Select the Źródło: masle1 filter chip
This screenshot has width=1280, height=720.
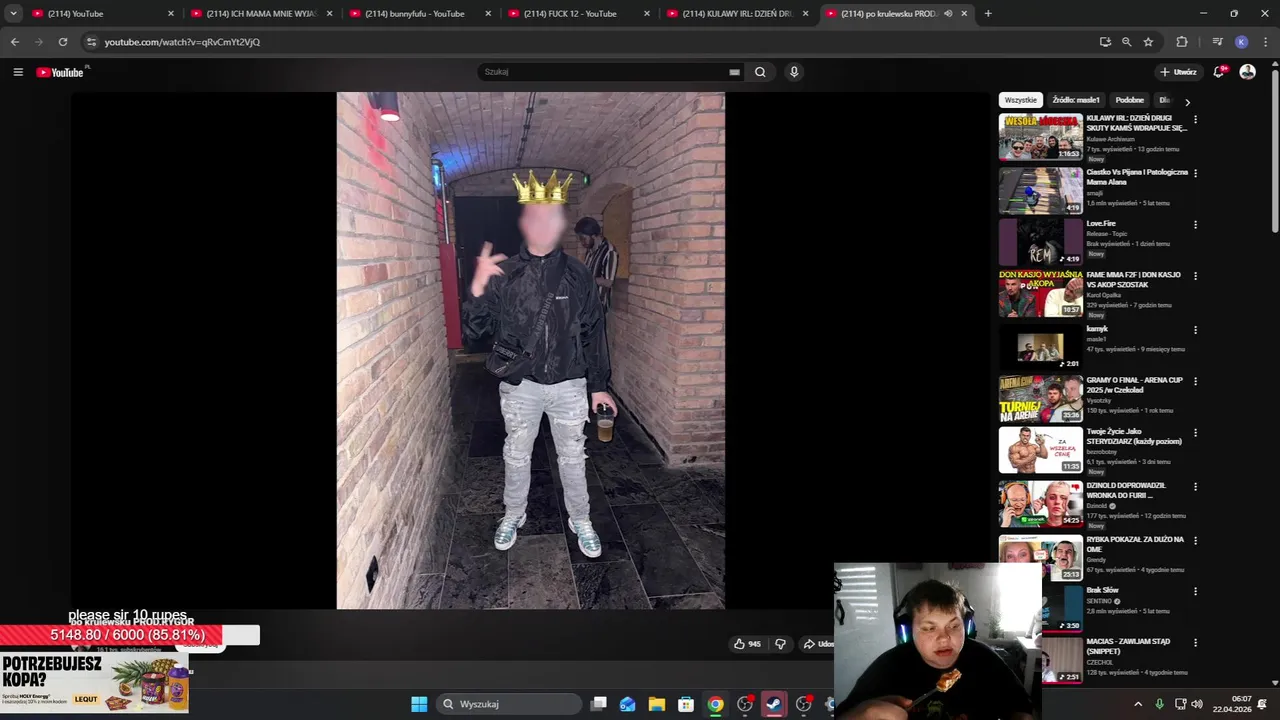point(1076,100)
